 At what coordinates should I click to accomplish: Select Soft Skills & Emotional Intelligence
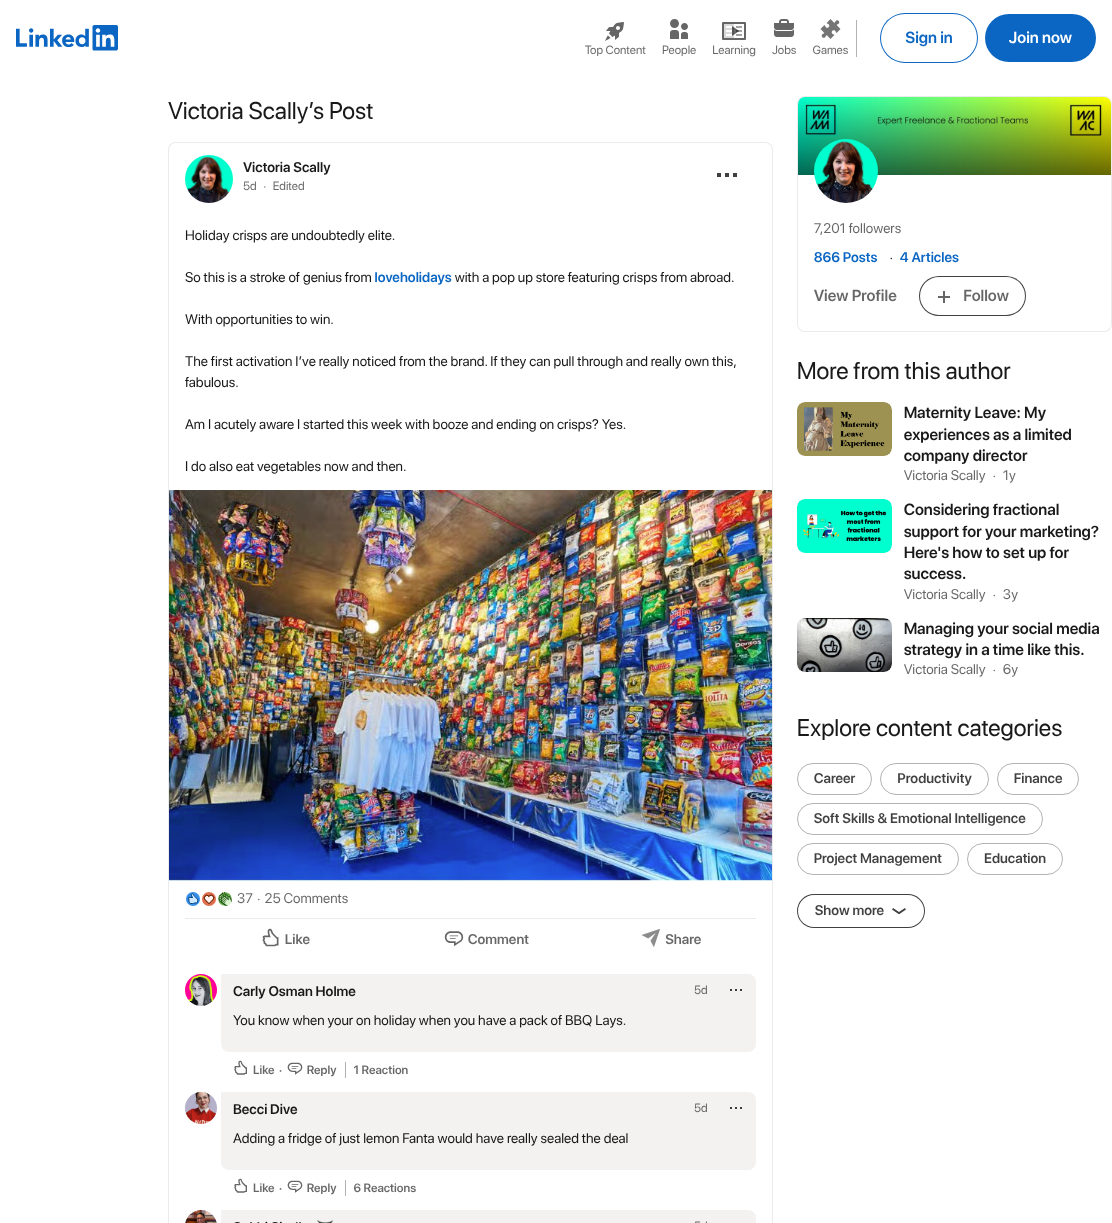click(x=919, y=819)
